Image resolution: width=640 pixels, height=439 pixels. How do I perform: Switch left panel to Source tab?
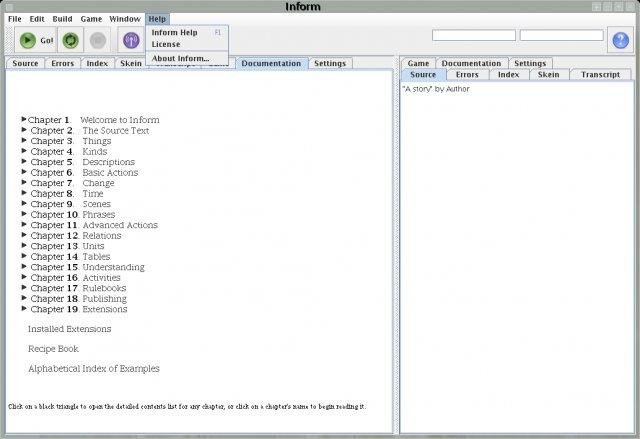(x=25, y=63)
